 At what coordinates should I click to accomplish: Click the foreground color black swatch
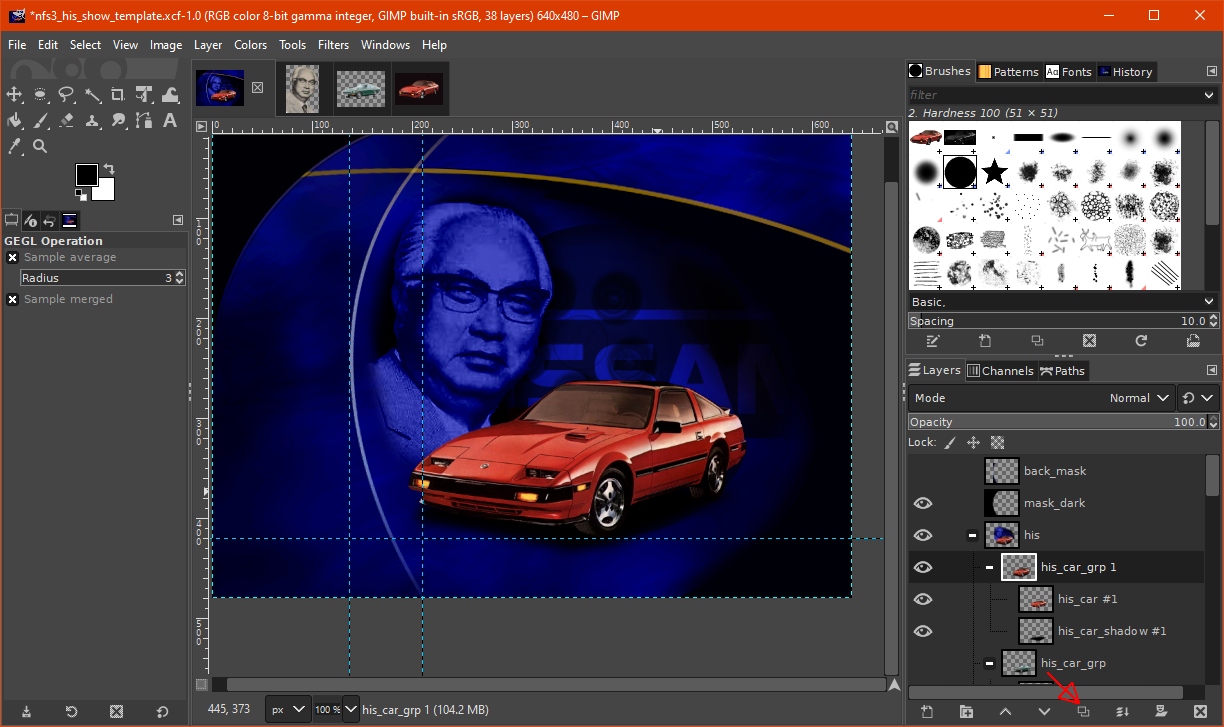coord(87,175)
